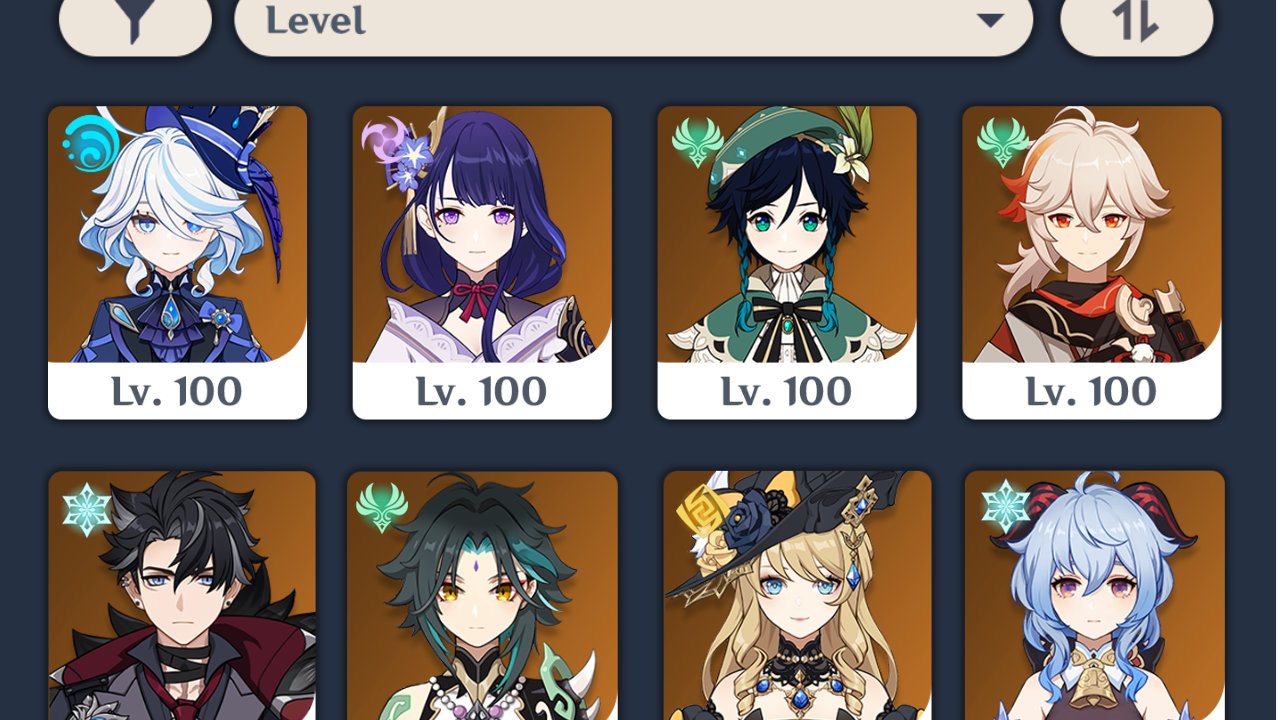Click the Anemo element icon on Kazuha
This screenshot has width=1280, height=720.
point(1003,142)
